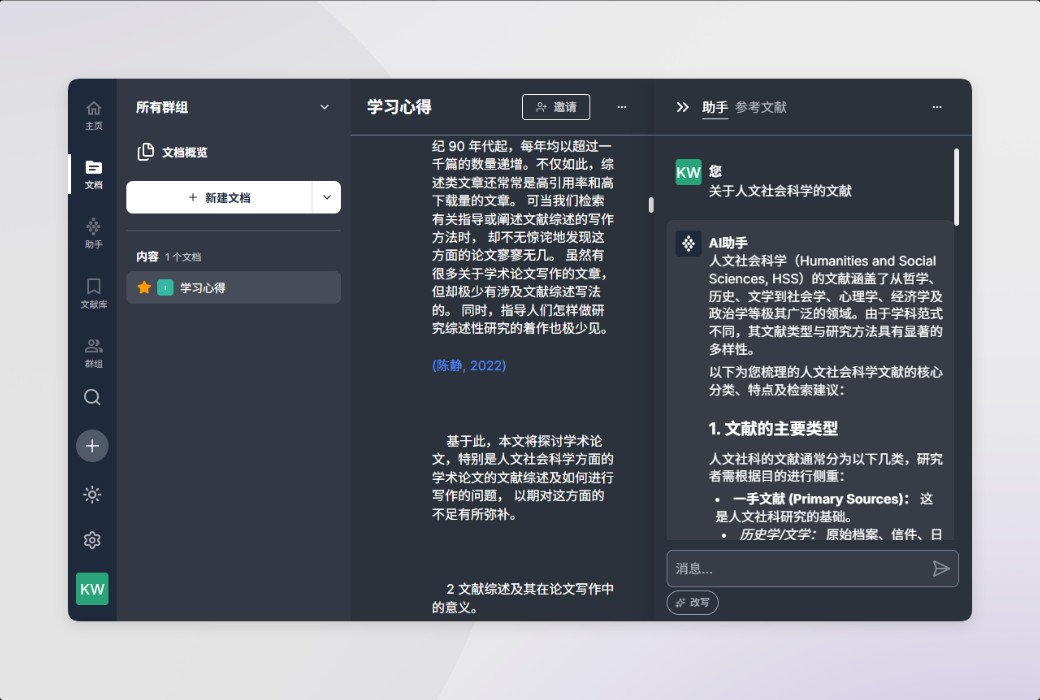The width and height of the screenshot is (1040, 700).
Task: Click the paragraph starting 基于此，本文将探讨
Action: click(523, 478)
